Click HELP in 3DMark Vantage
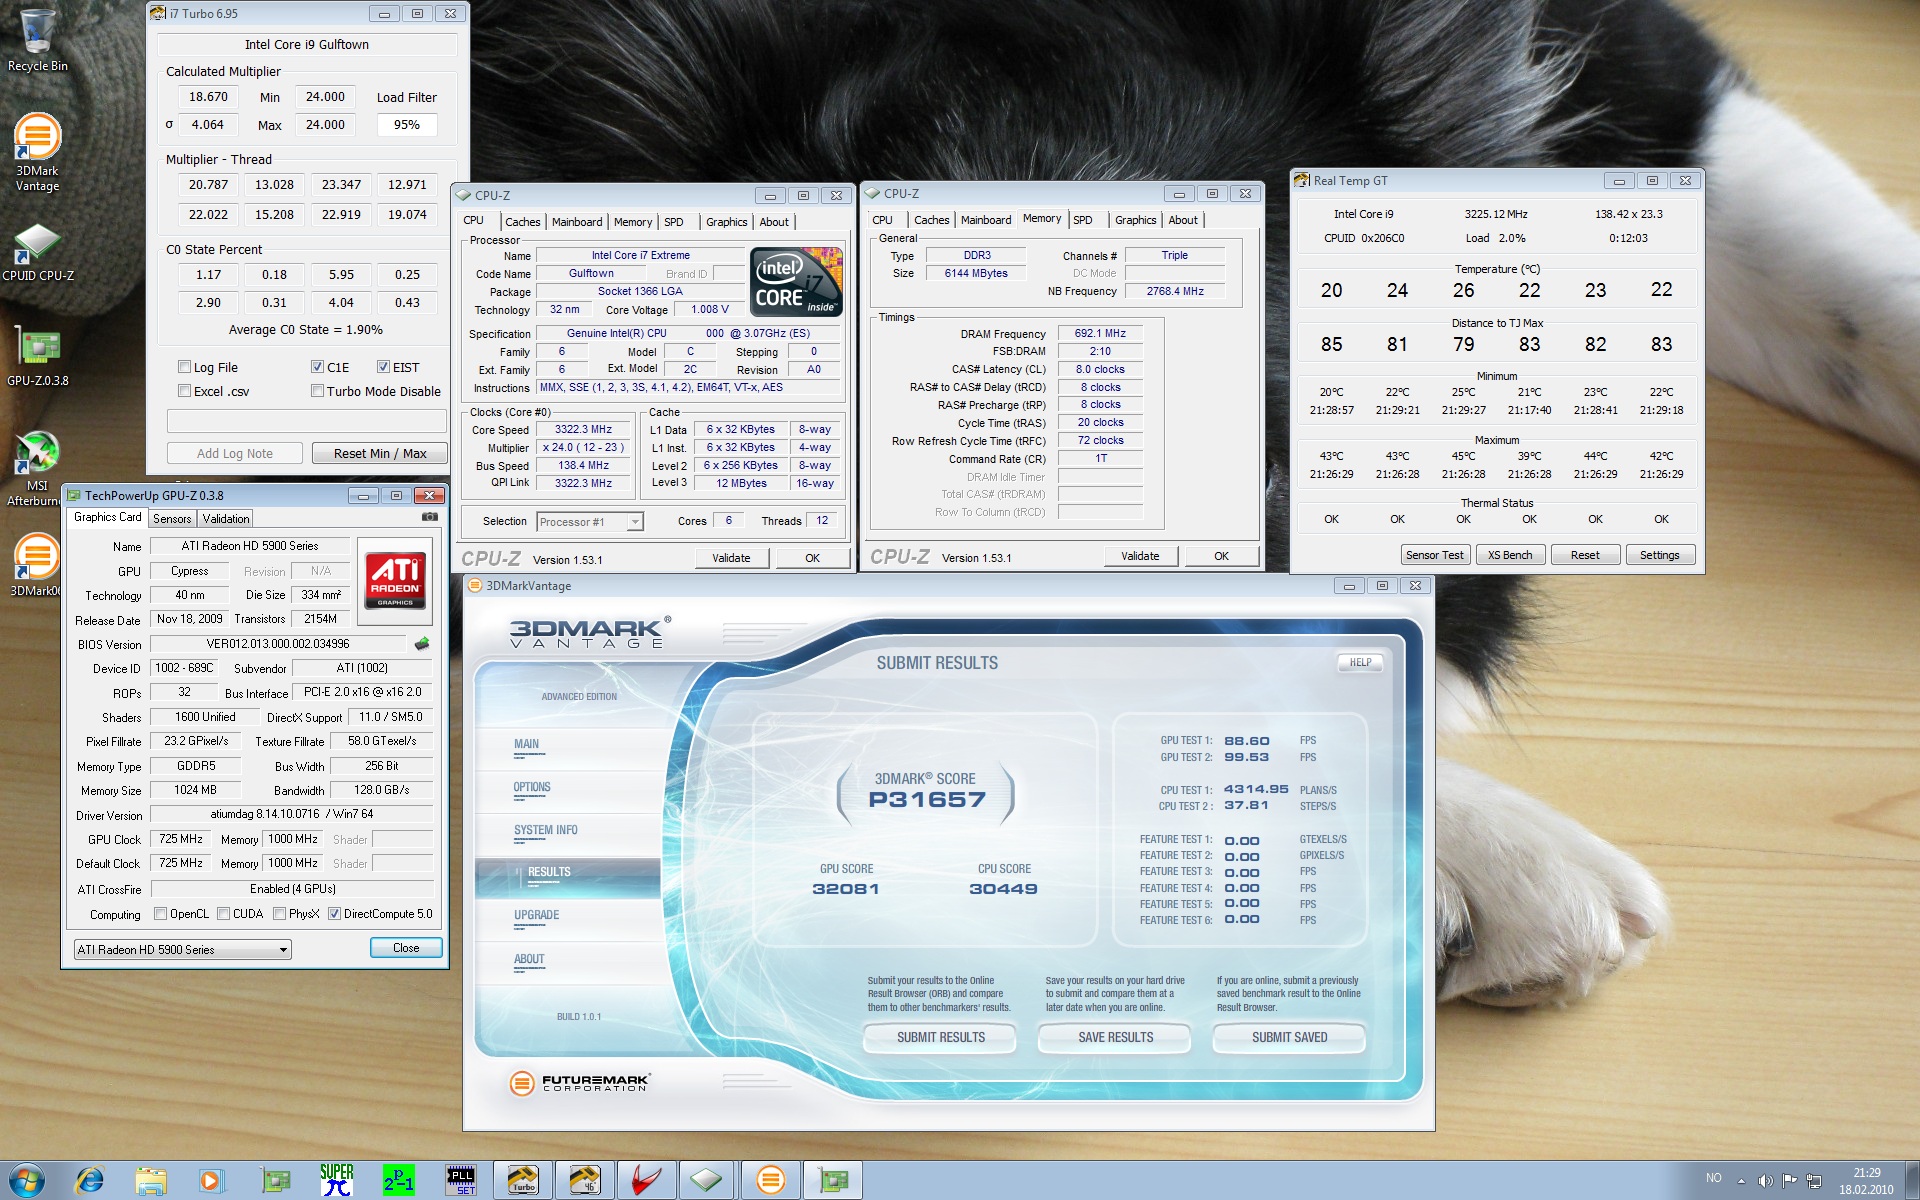This screenshot has height=1200, width=1920. 1360,662
